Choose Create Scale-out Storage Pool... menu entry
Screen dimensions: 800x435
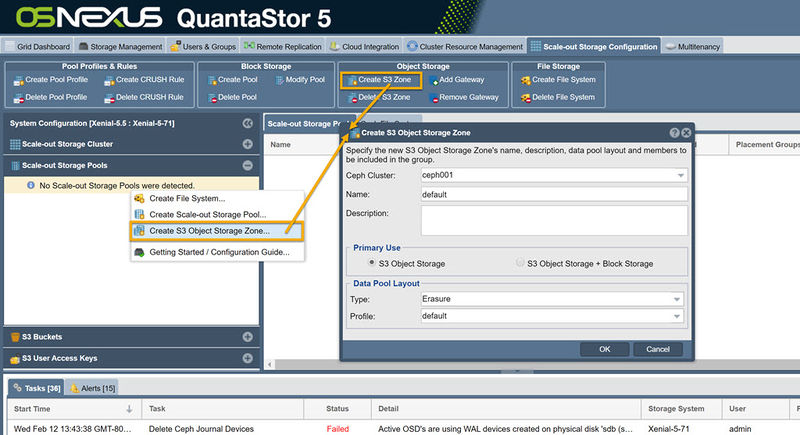[x=217, y=215]
